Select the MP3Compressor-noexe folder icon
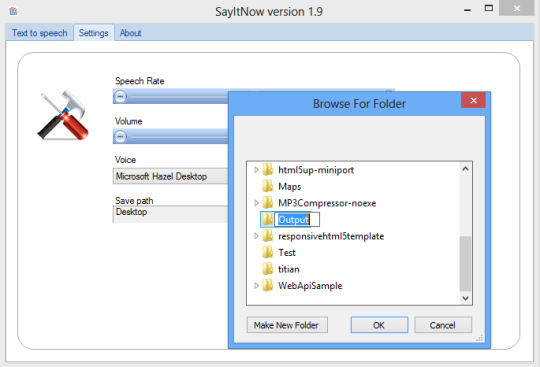The image size is (540, 367). click(268, 202)
